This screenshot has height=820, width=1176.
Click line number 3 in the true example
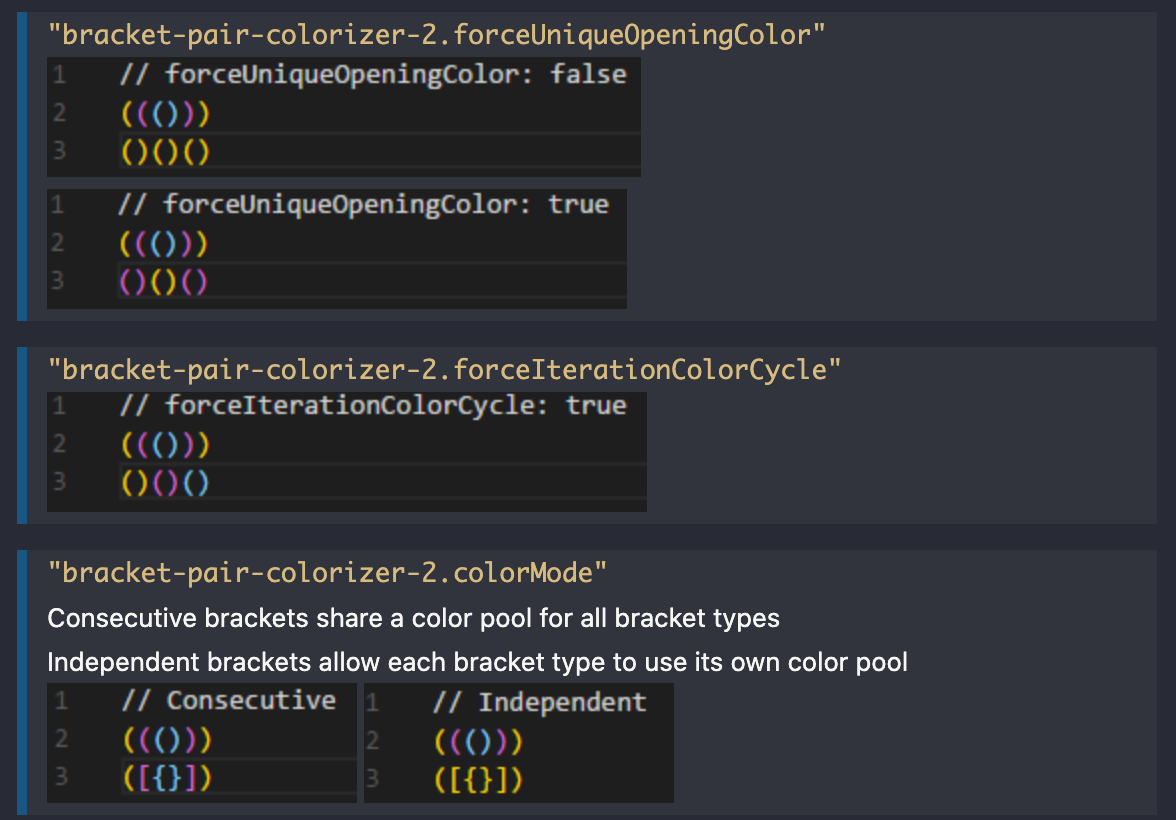point(57,283)
